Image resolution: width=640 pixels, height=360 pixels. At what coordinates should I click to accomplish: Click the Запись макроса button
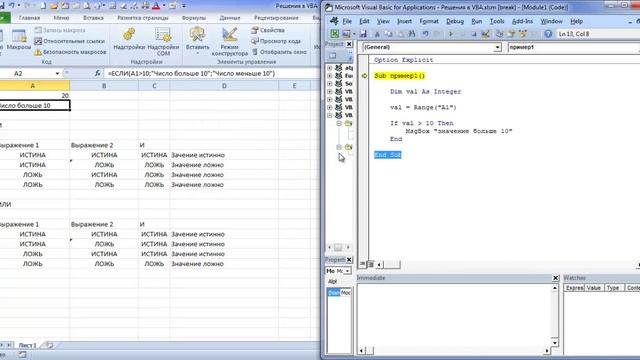(x=60, y=30)
